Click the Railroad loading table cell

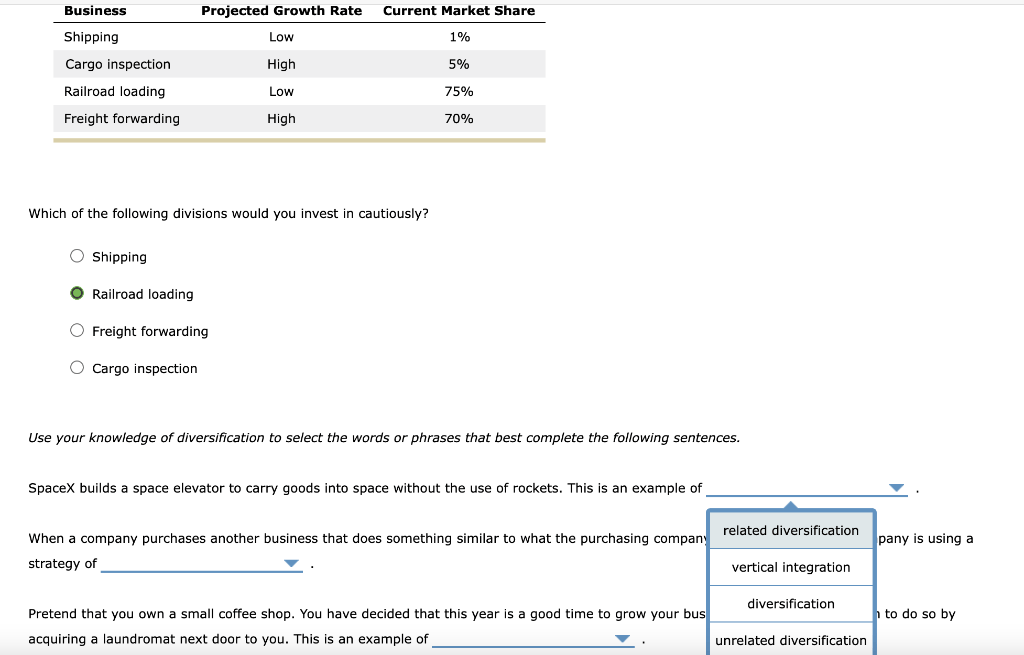pyautogui.click(x=114, y=91)
